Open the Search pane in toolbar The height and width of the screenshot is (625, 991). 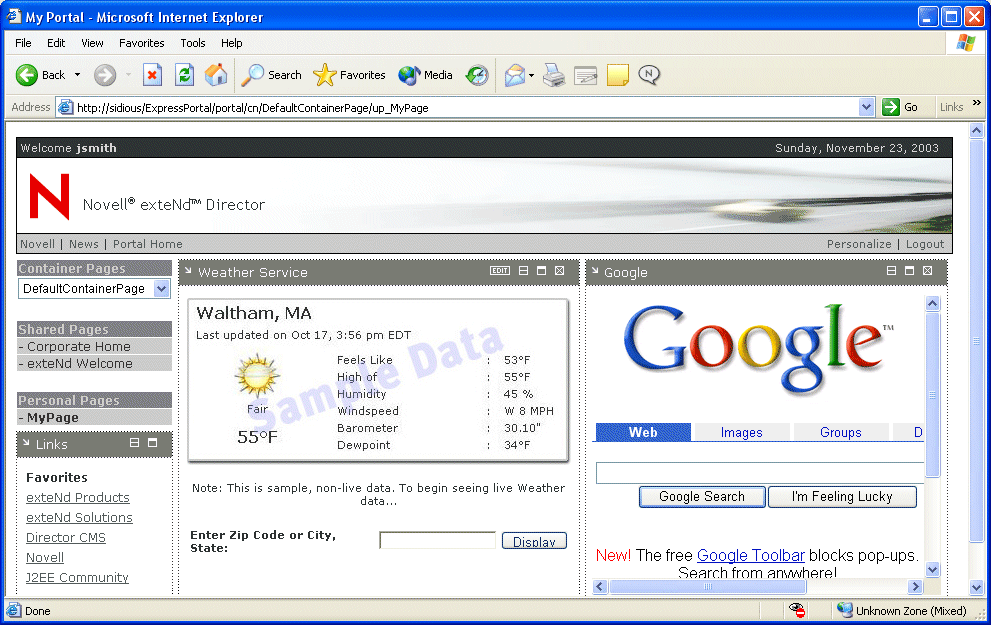pos(272,75)
